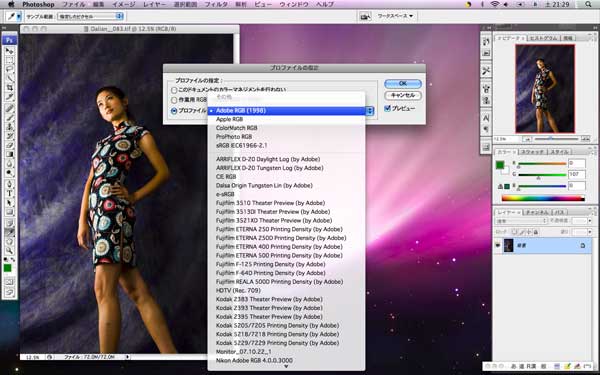Select the Type tool
Viewport: 600px width, 375px height.
(9, 194)
